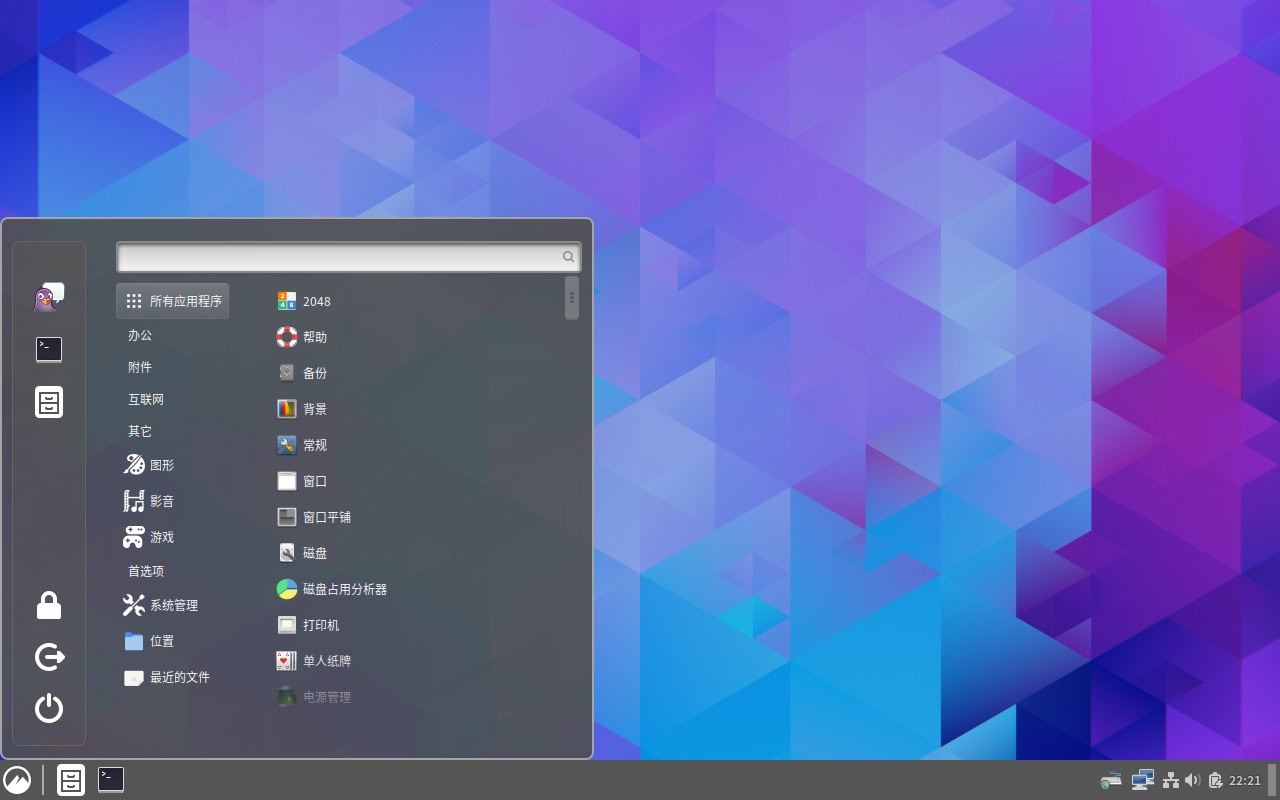
Task: Adjust volume via the speaker tray icon
Action: [1194, 779]
